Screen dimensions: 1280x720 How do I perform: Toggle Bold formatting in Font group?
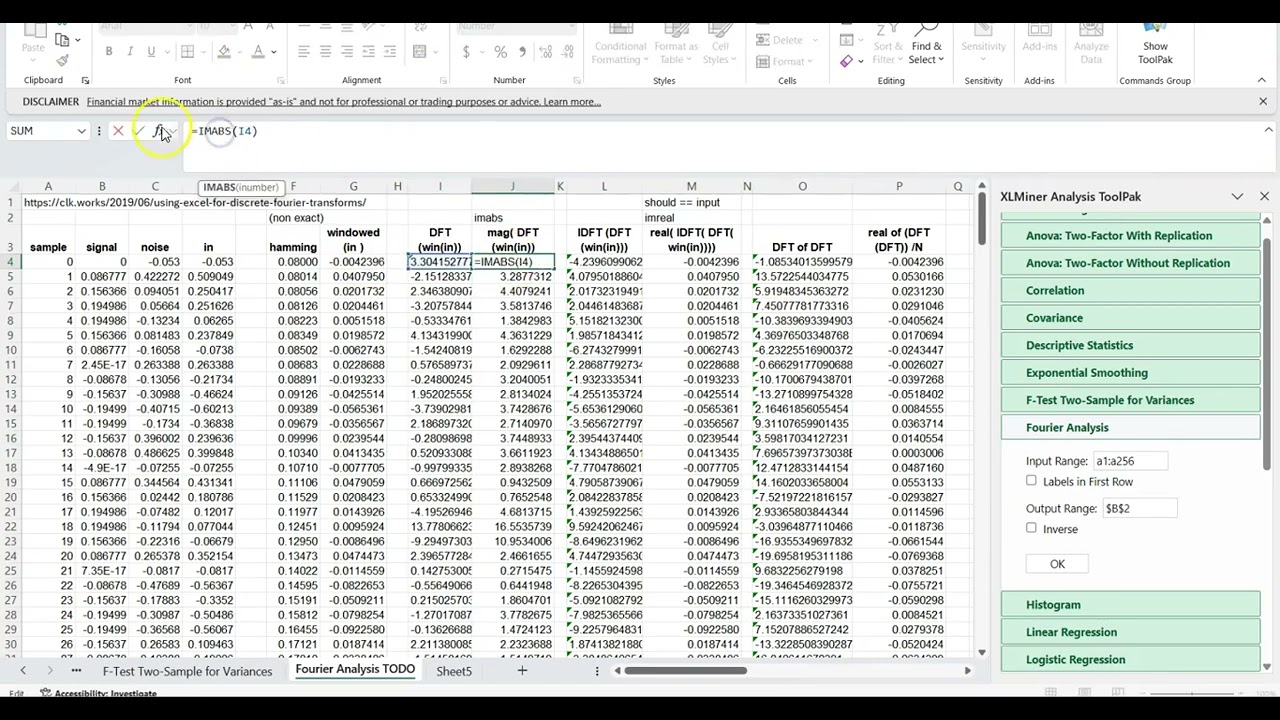click(108, 52)
